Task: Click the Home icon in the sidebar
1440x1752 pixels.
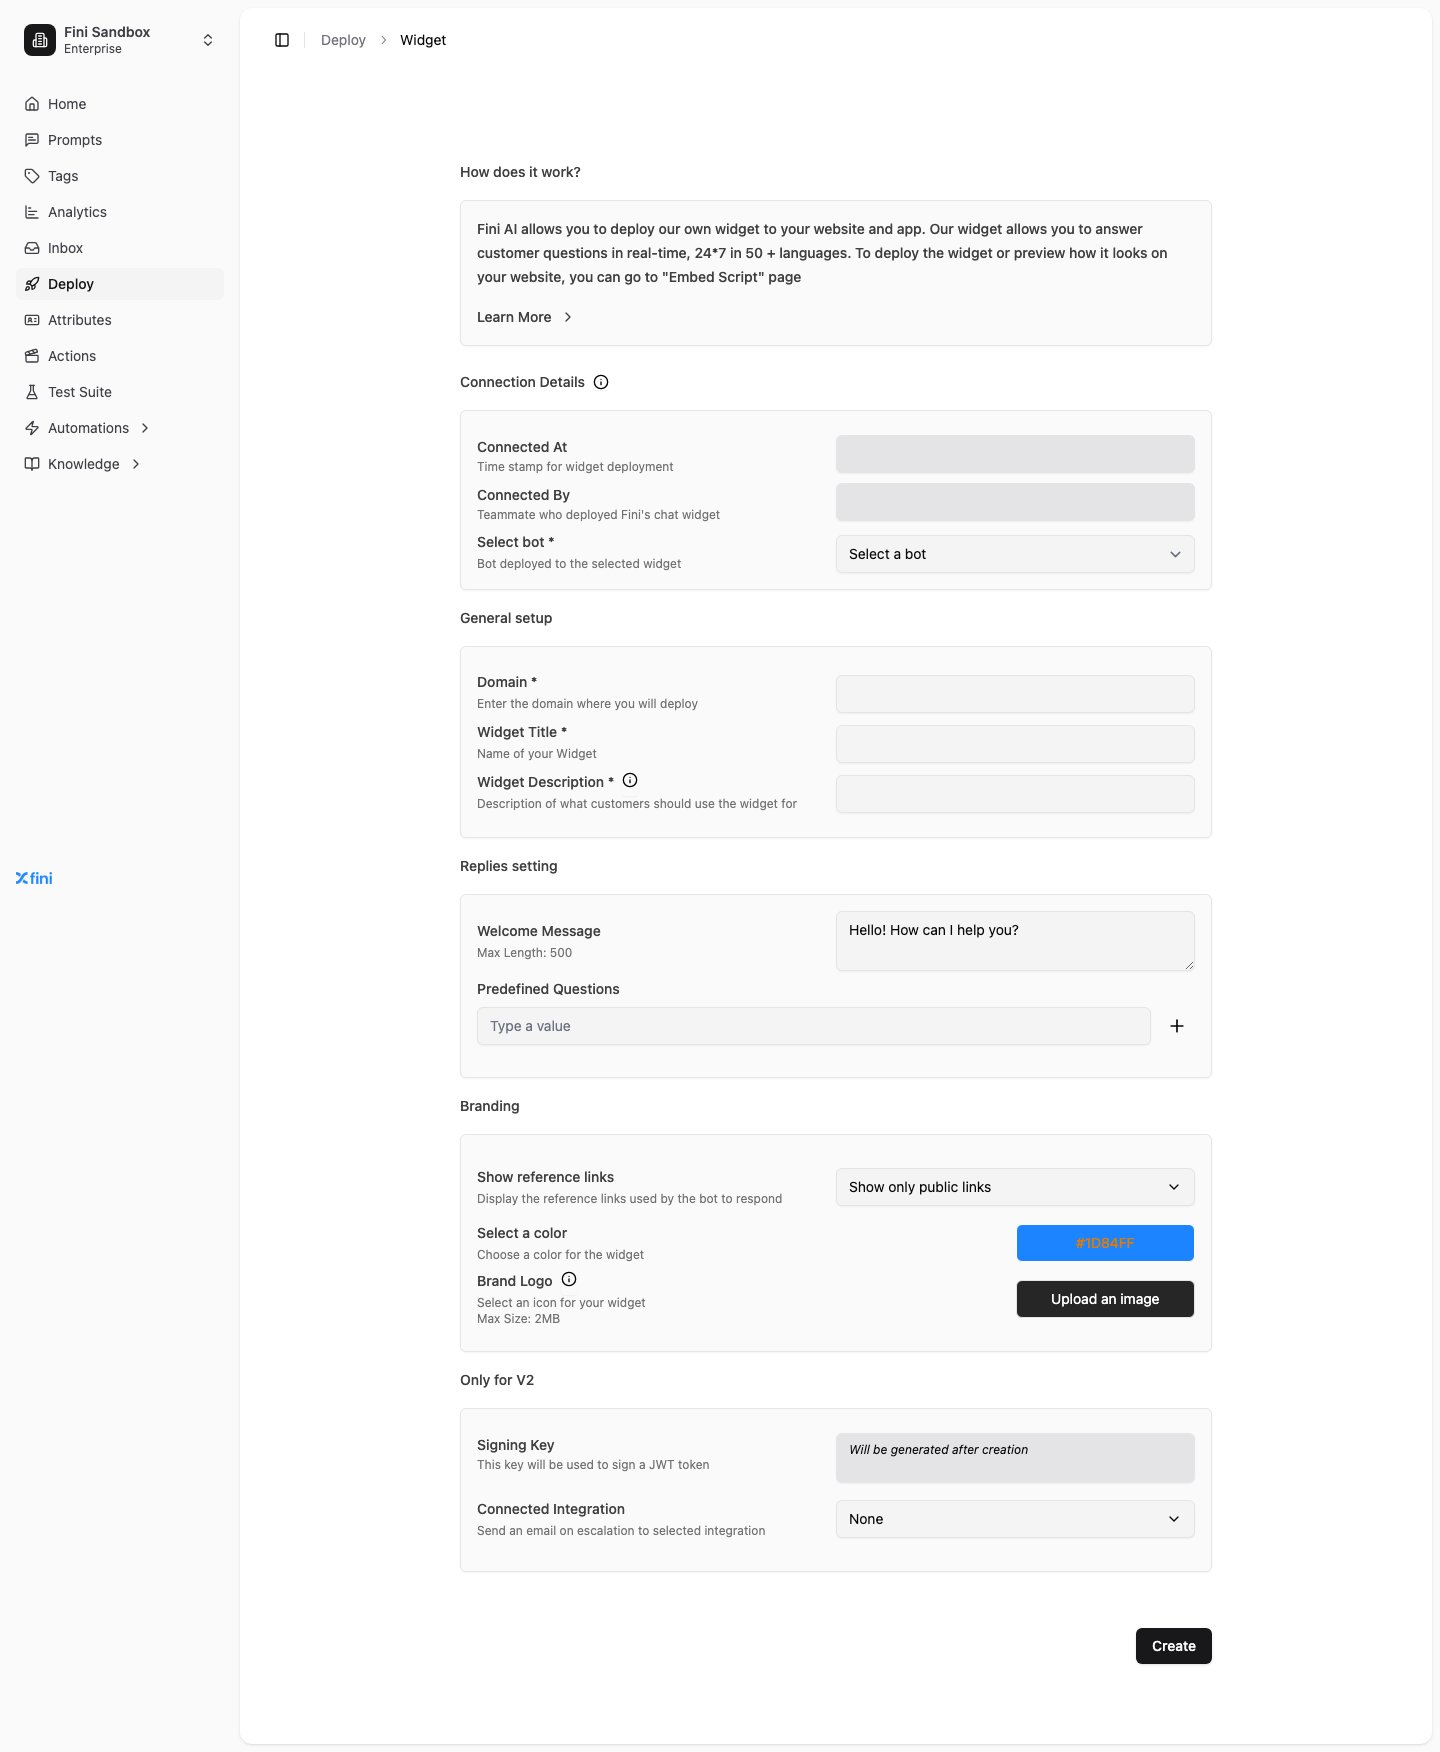Action: (x=32, y=104)
